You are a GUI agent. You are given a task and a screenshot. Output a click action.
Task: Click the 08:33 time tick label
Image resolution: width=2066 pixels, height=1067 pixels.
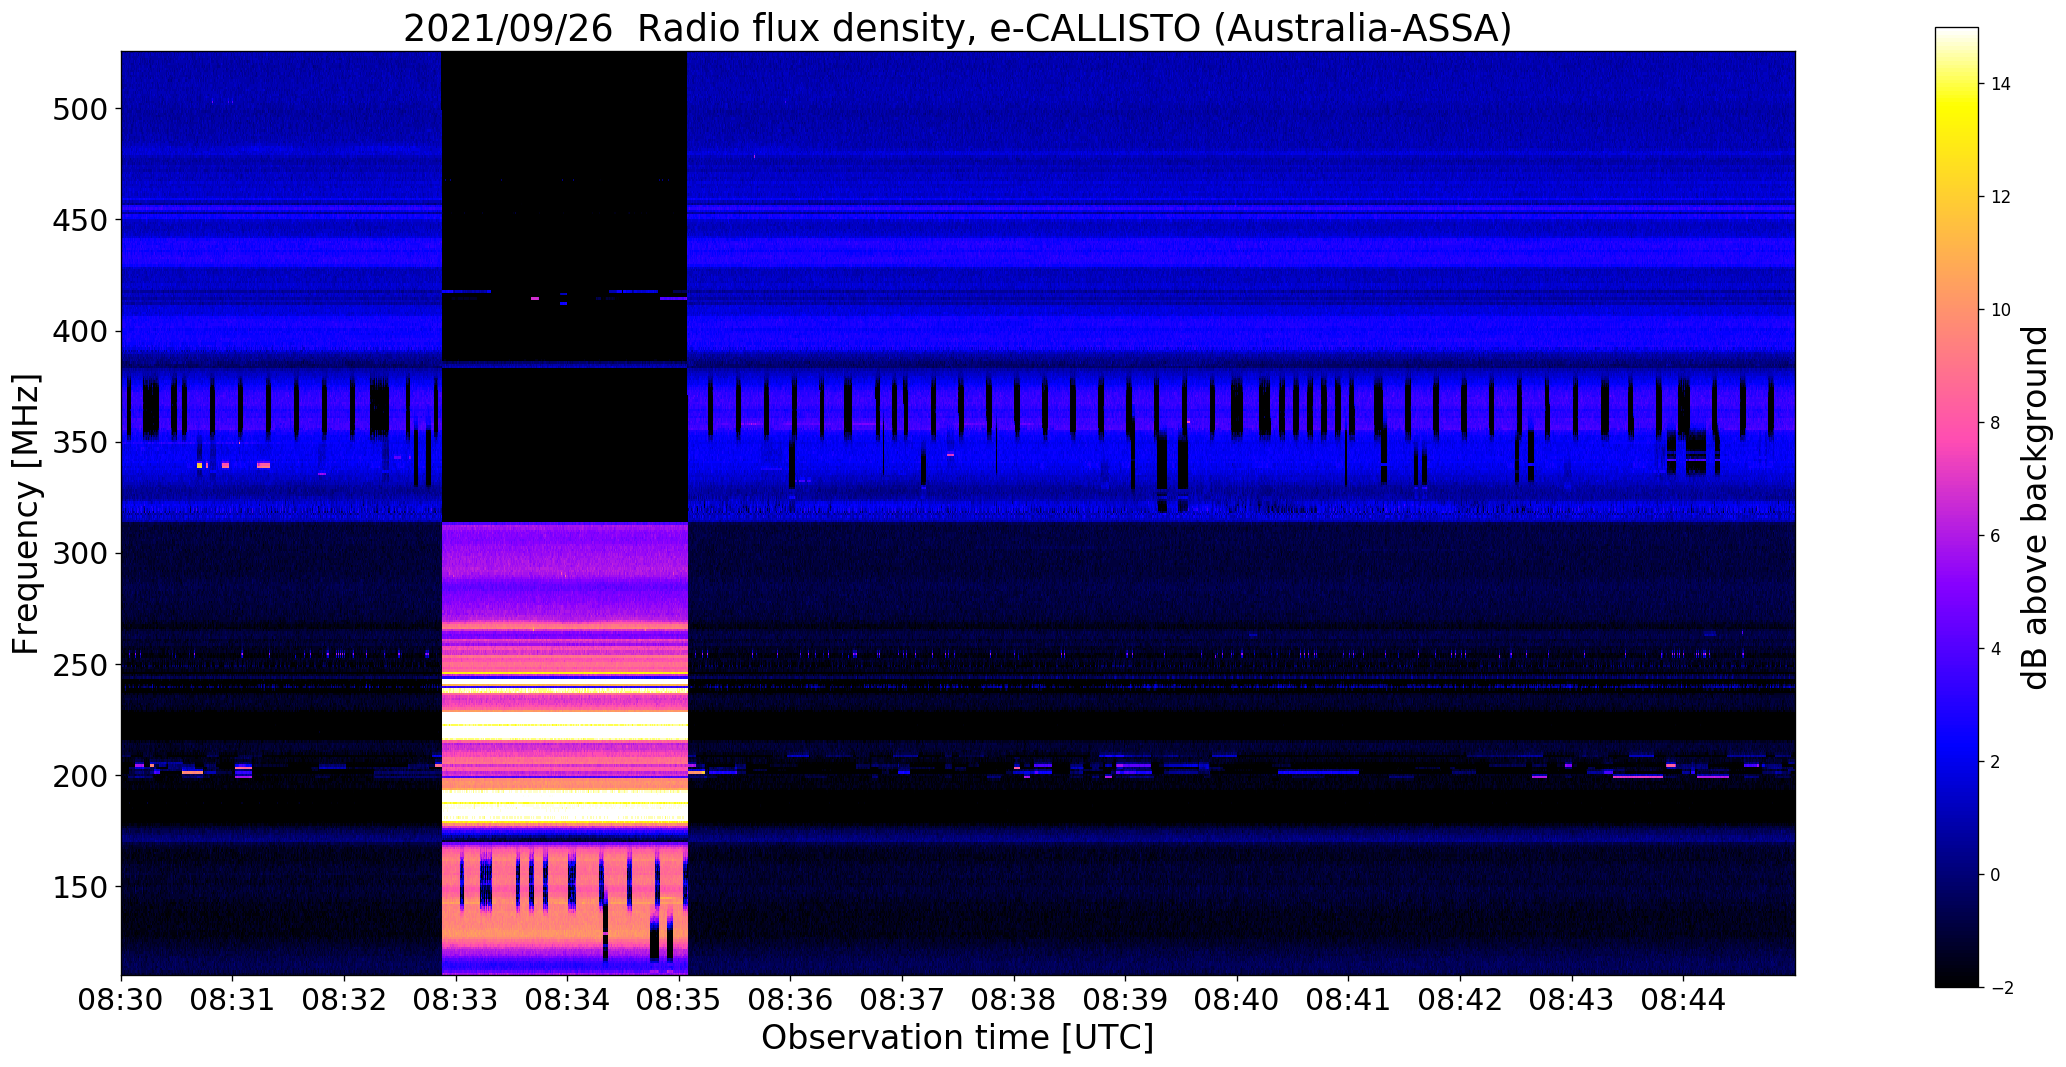point(456,1000)
